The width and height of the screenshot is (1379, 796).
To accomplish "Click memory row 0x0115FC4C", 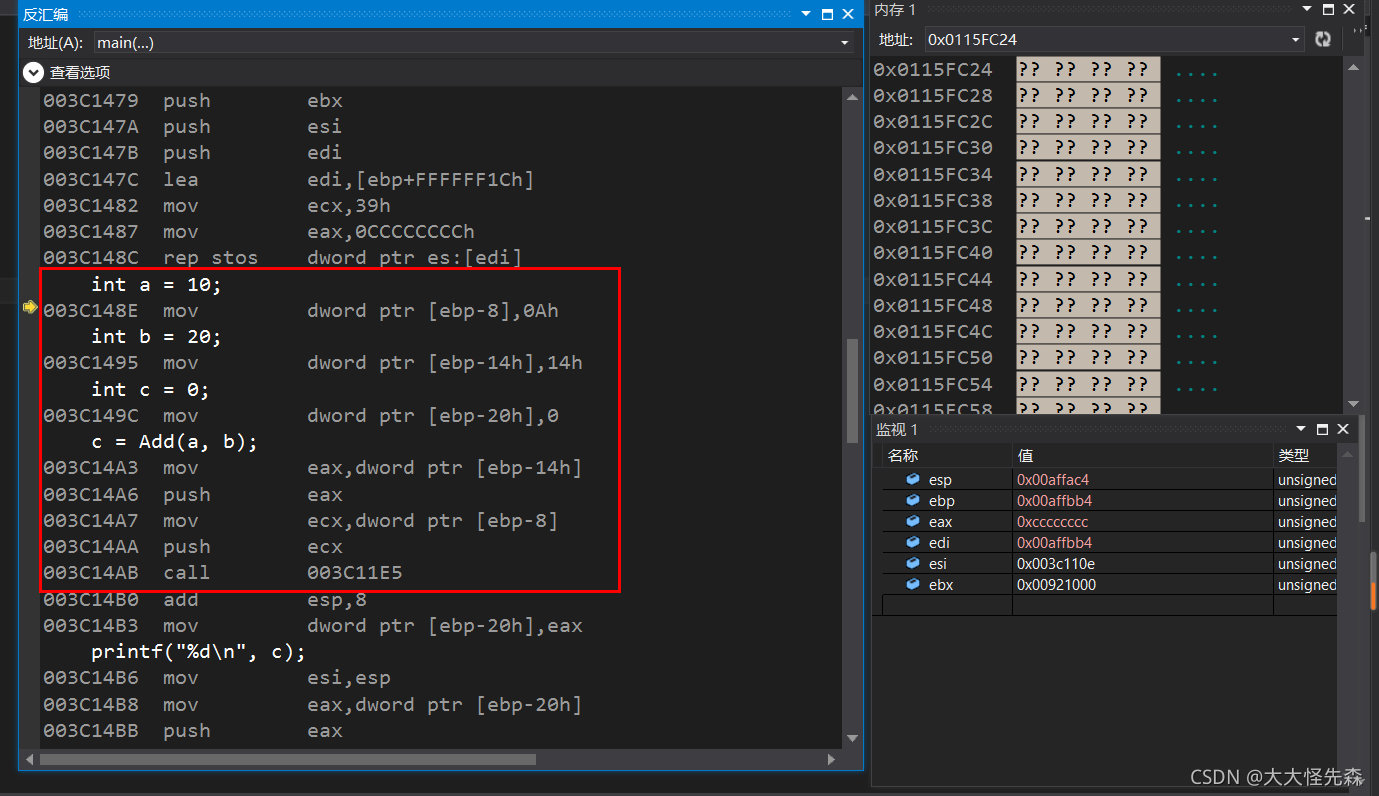I will [1047, 331].
